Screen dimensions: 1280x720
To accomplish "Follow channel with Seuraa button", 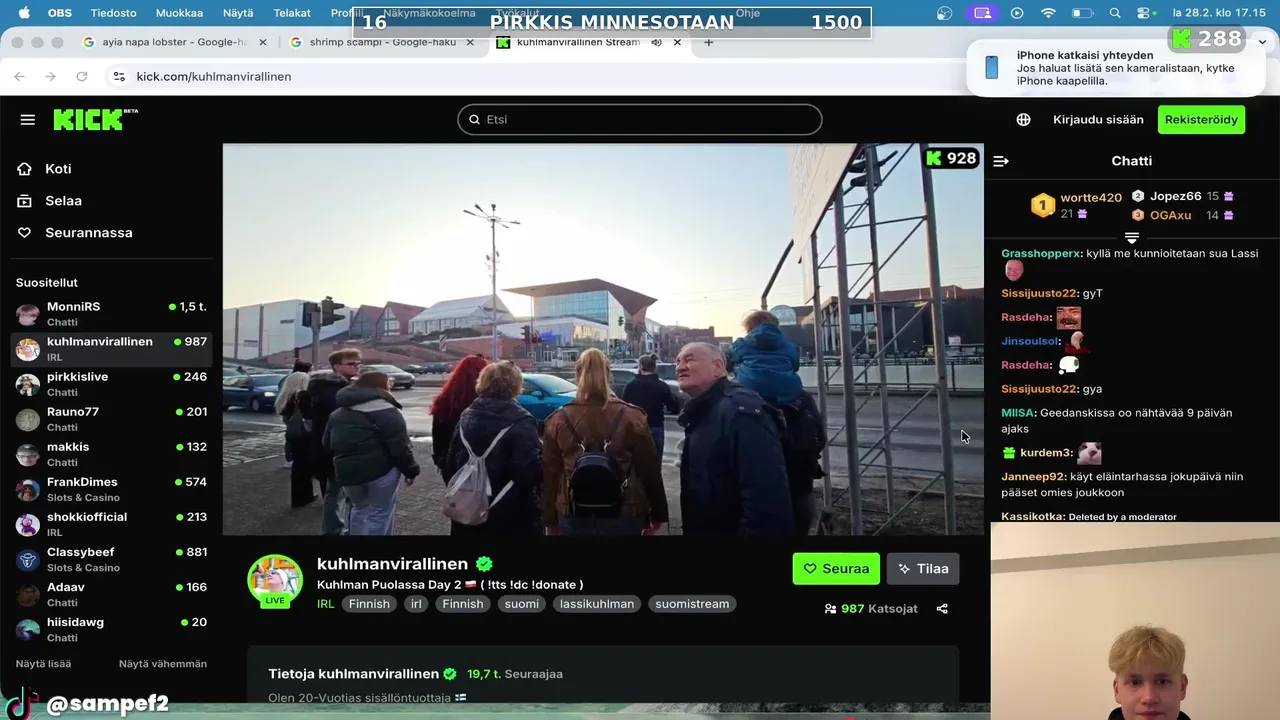I will click(836, 569).
